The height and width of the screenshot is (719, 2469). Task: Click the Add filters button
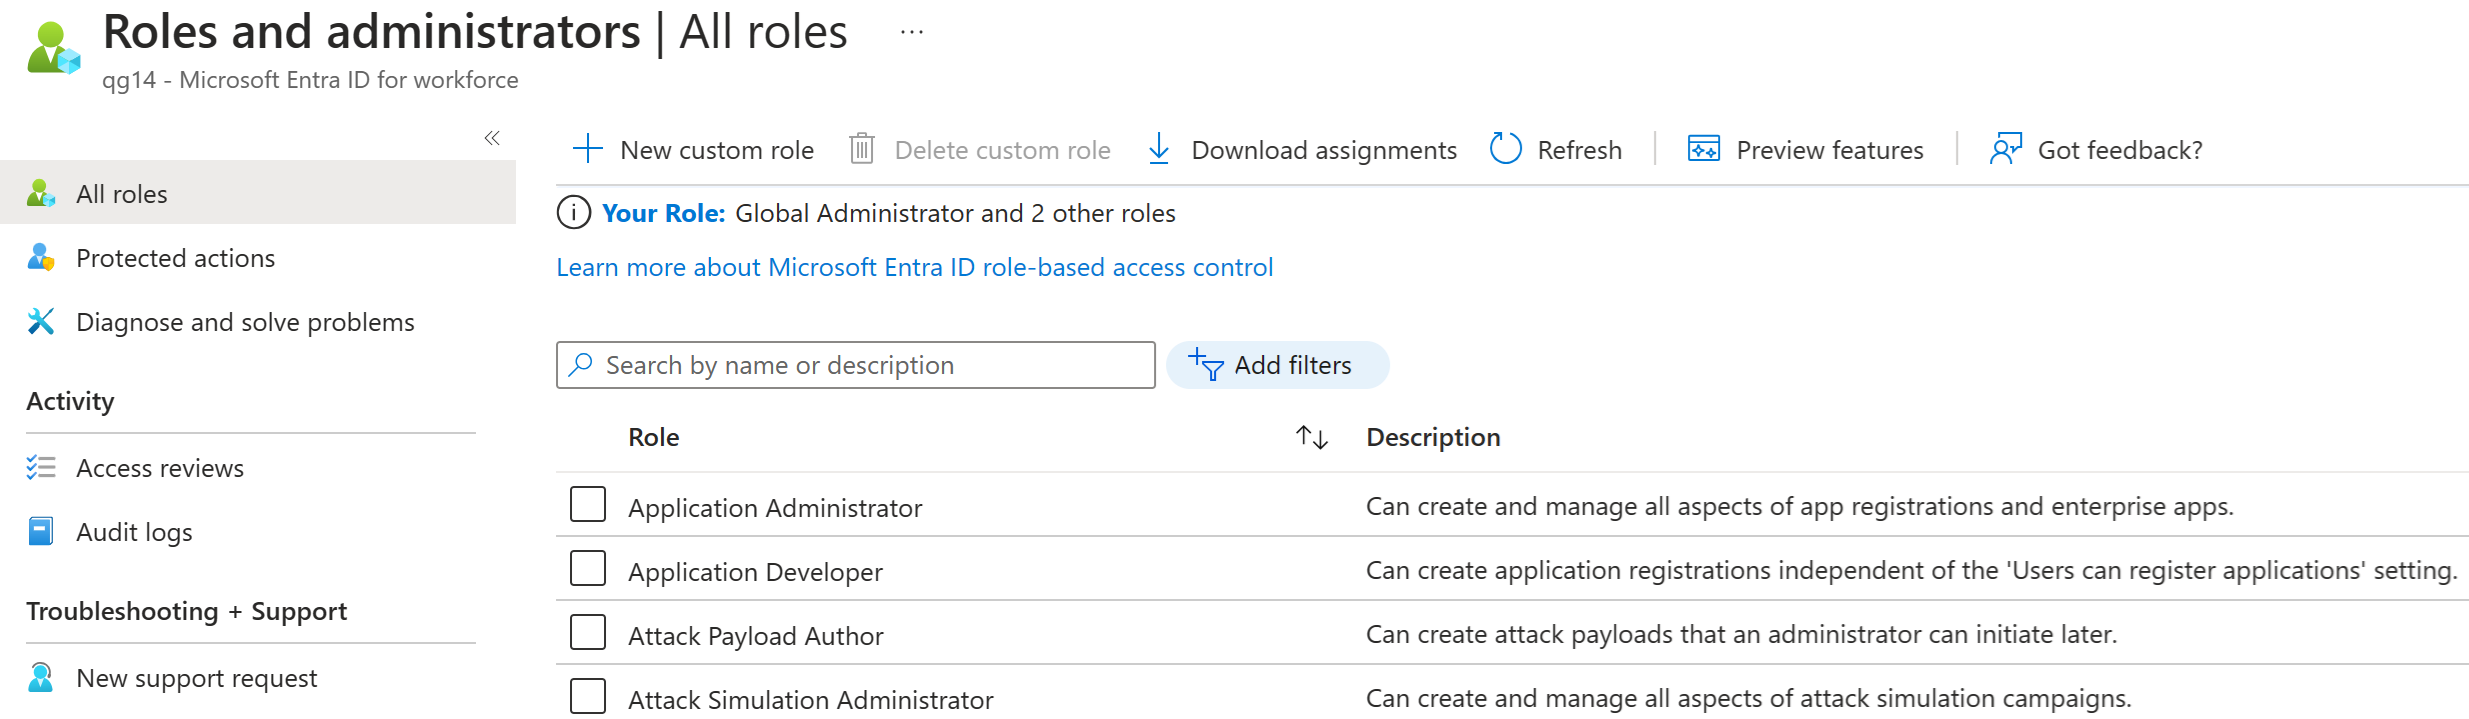[x=1278, y=365]
